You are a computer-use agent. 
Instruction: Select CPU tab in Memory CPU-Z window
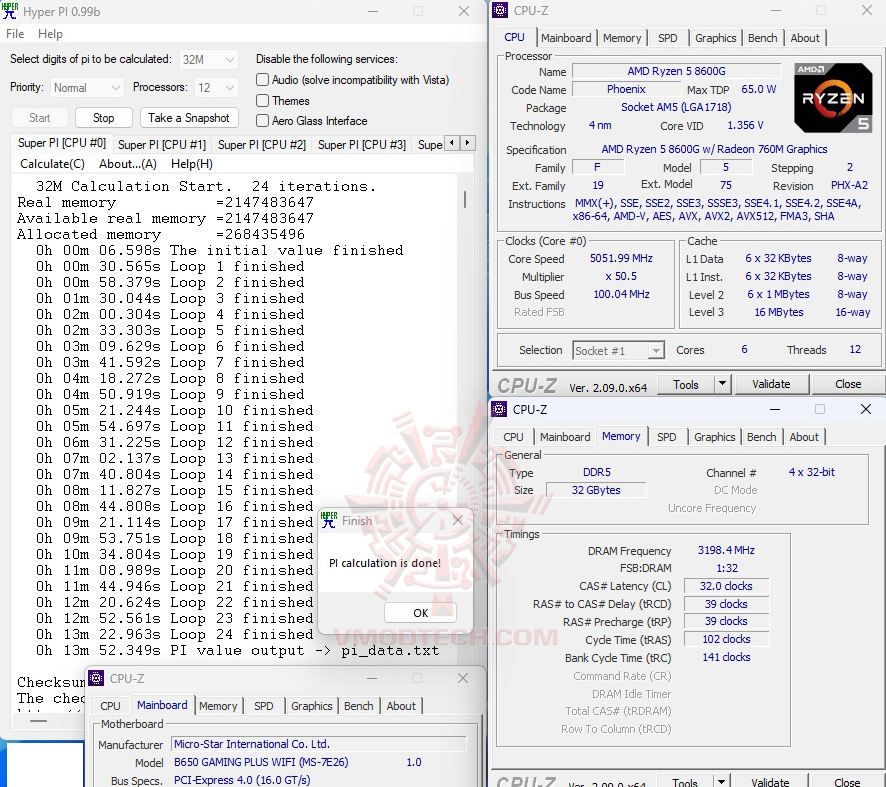pyautogui.click(x=513, y=437)
